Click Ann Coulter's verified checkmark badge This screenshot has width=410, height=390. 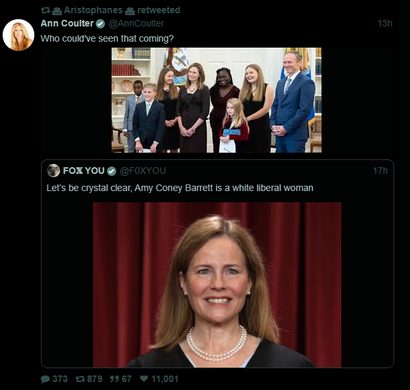coord(100,24)
